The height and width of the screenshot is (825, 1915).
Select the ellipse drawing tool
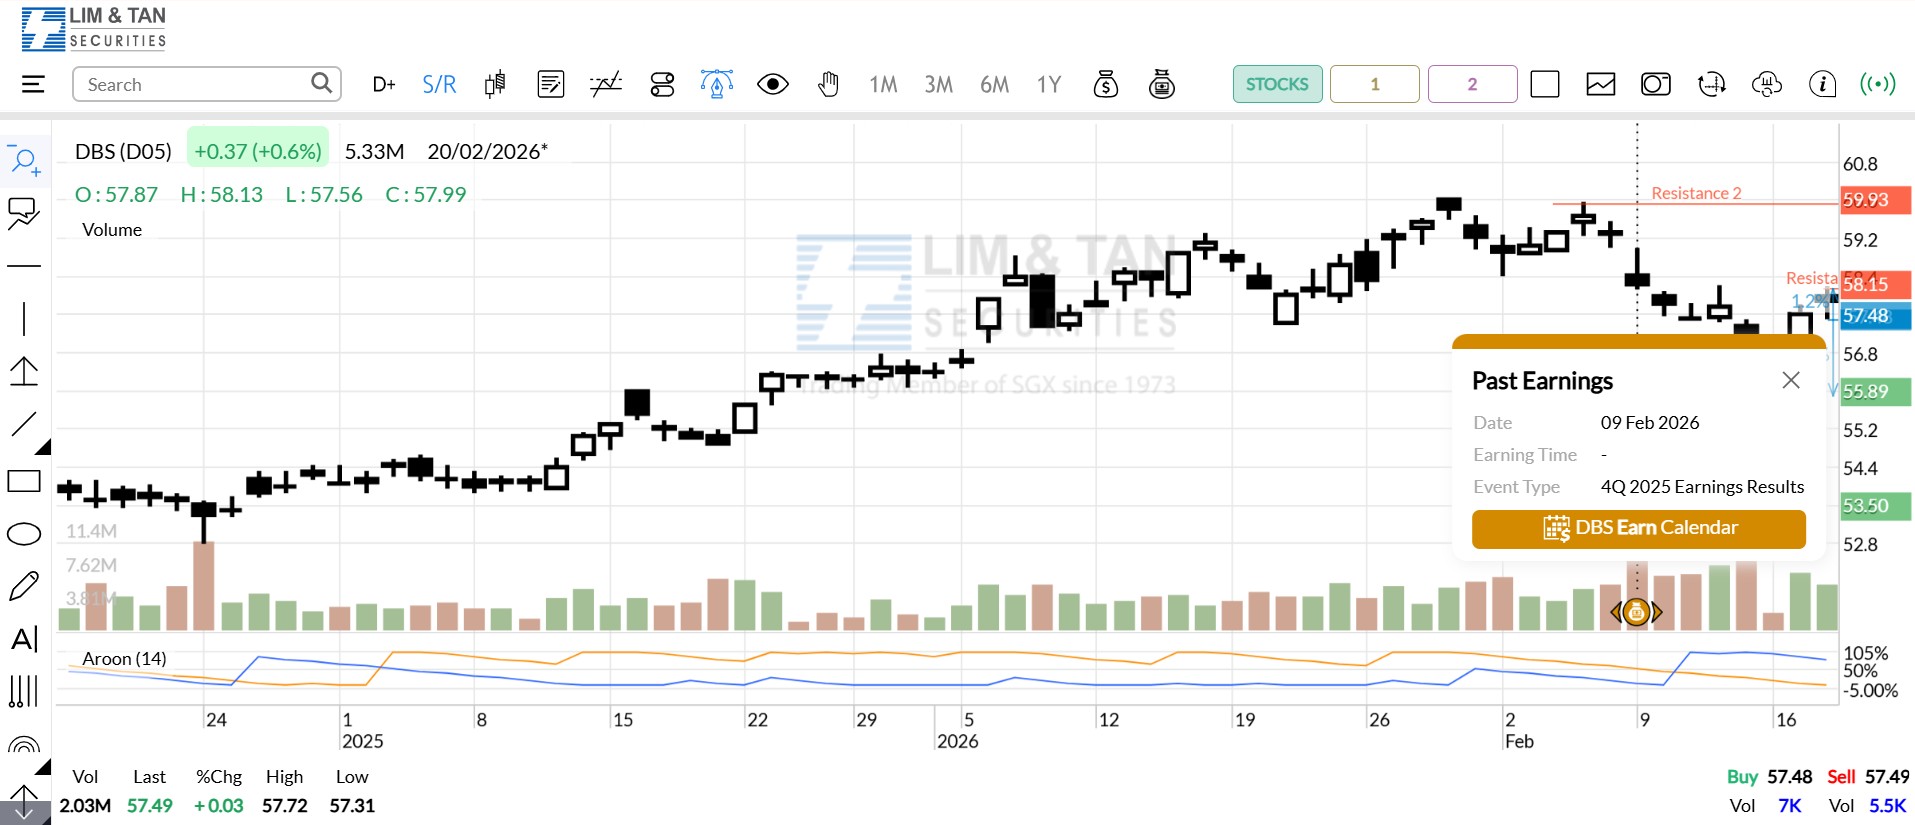click(x=24, y=534)
